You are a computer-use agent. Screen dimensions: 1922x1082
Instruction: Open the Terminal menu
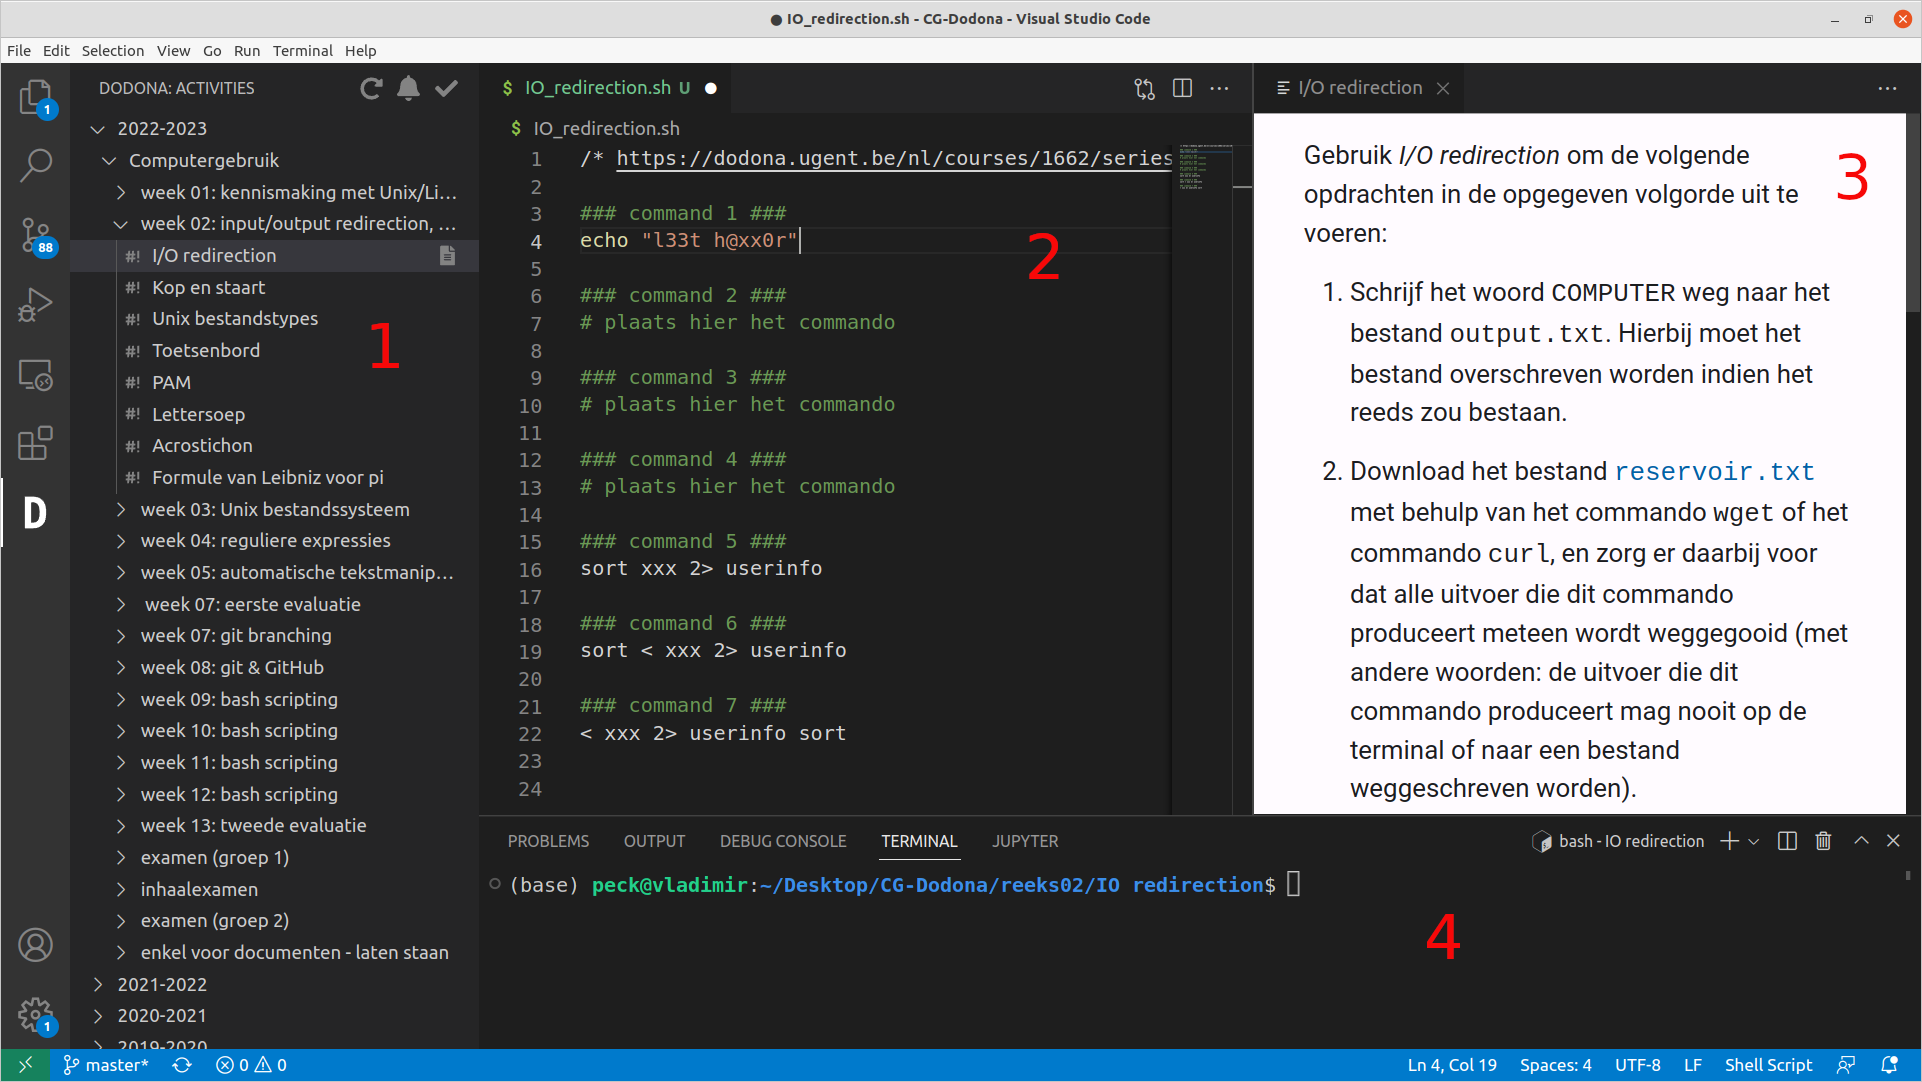[302, 50]
